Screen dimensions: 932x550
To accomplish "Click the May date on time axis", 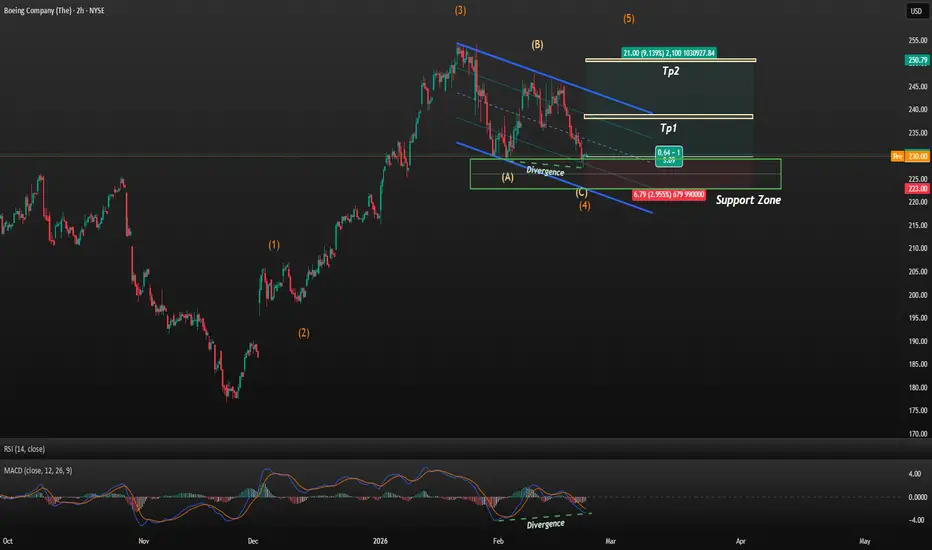I will click(865, 541).
